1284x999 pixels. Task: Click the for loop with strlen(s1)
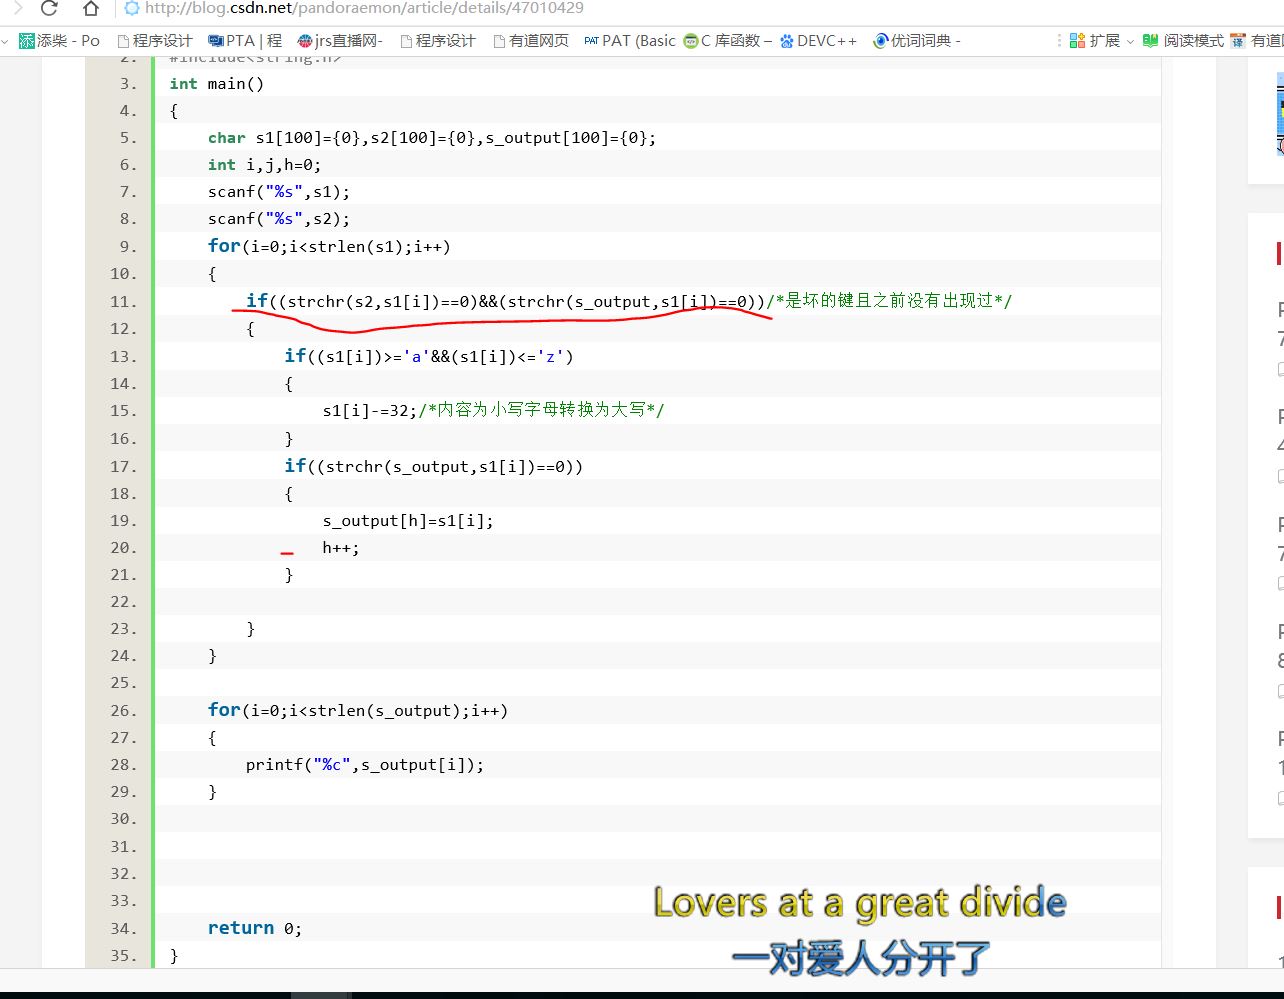[x=329, y=246]
